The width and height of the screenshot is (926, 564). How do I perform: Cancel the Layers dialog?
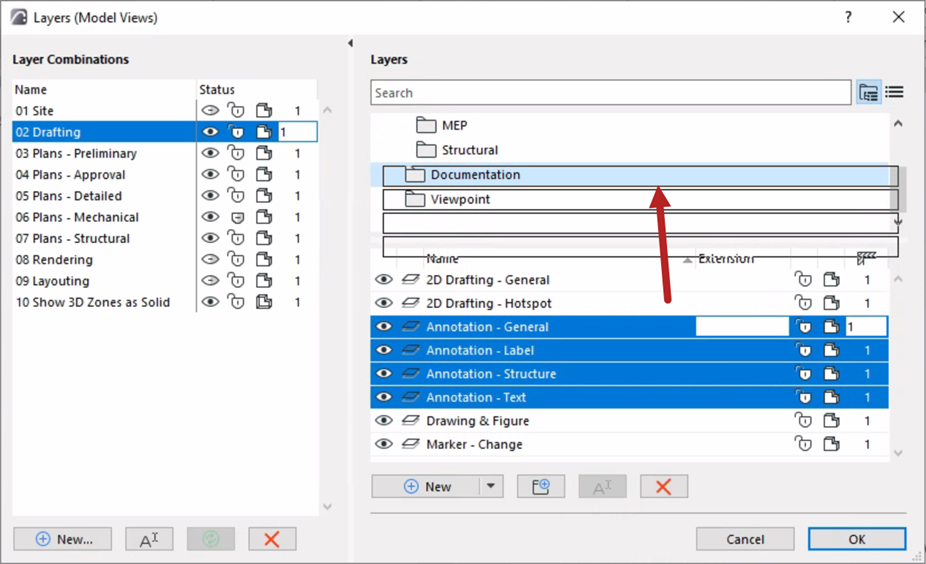pyautogui.click(x=745, y=539)
